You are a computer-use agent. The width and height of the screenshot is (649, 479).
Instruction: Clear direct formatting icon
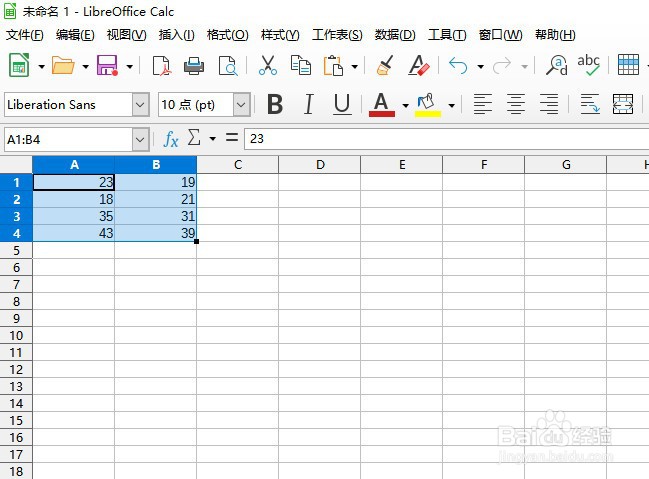(419, 65)
